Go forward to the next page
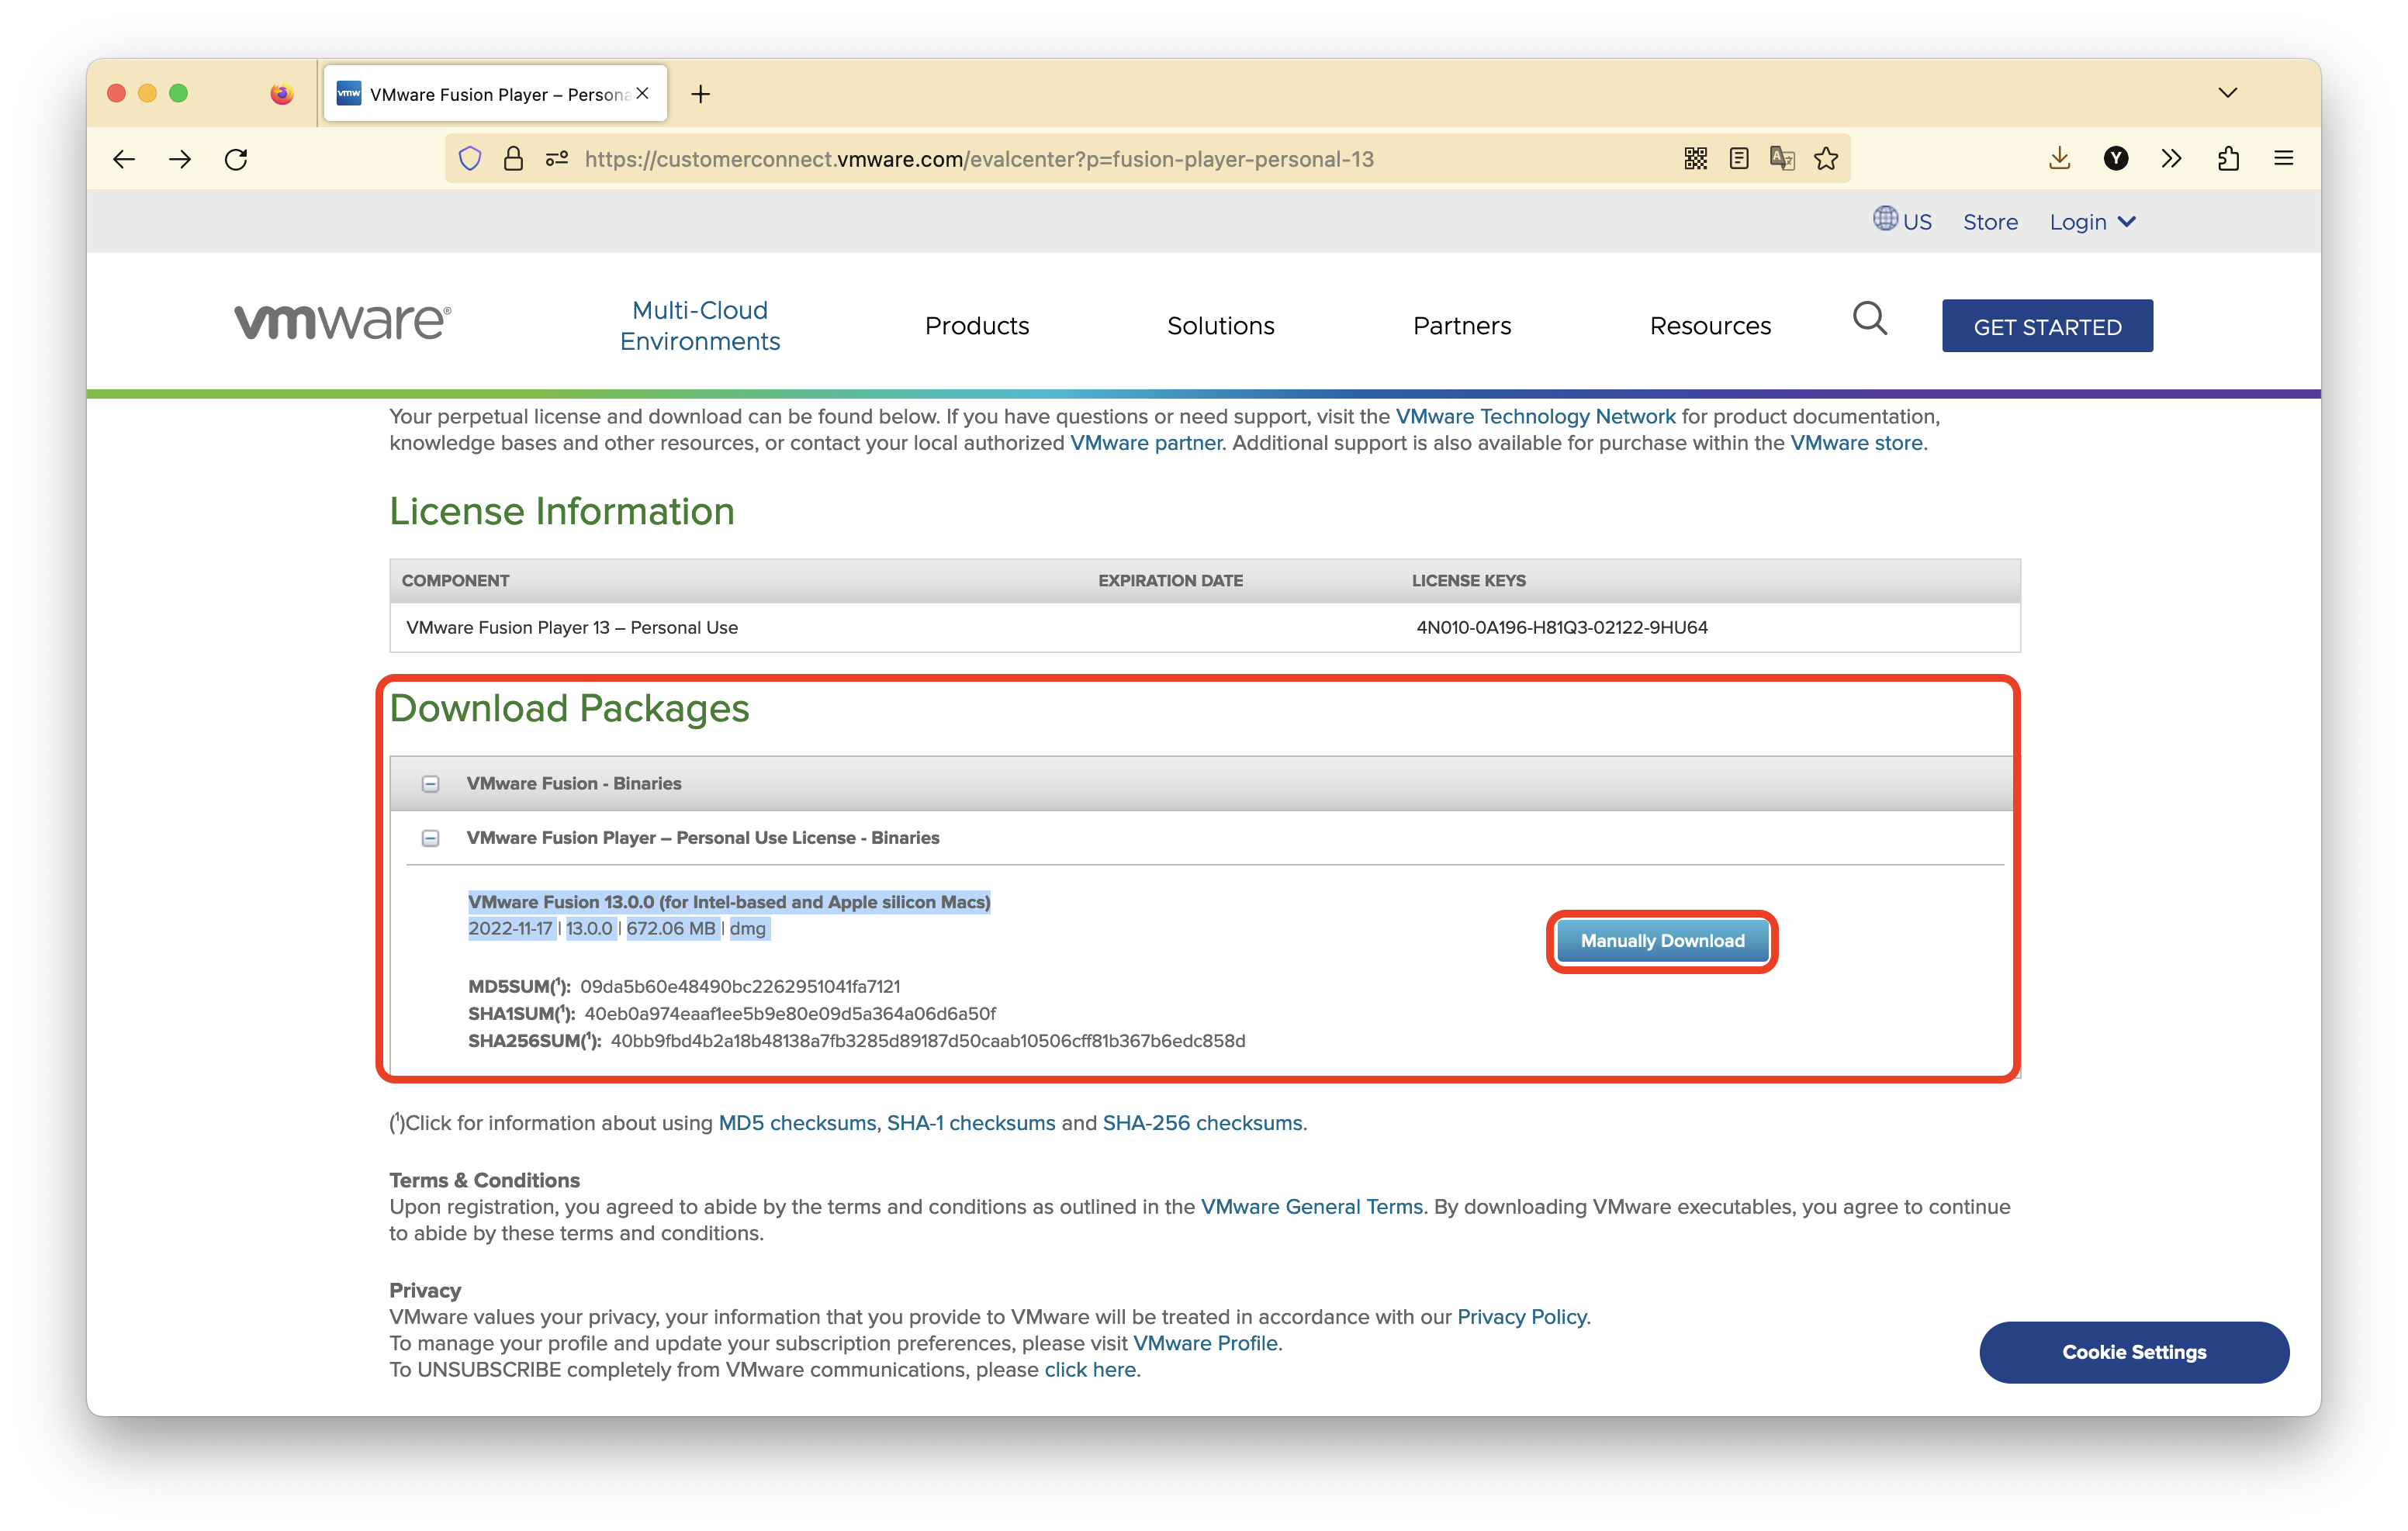The image size is (2408, 1531). tap(180, 159)
